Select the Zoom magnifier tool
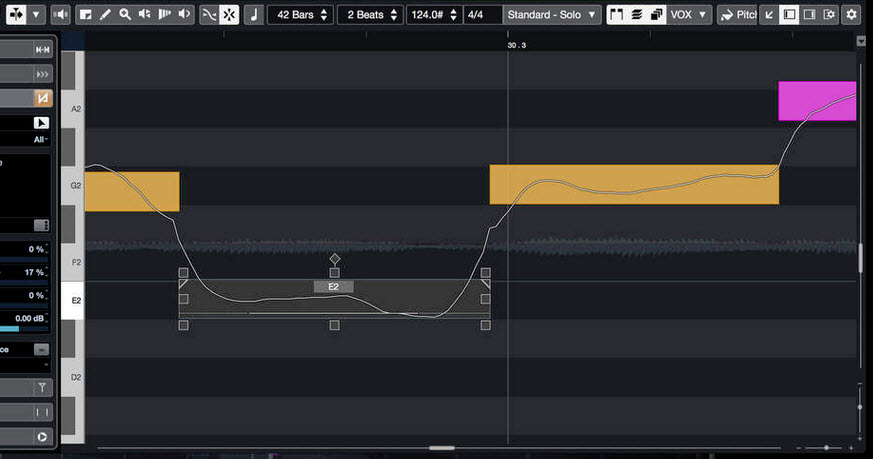Image resolution: width=873 pixels, height=459 pixels. [124, 15]
